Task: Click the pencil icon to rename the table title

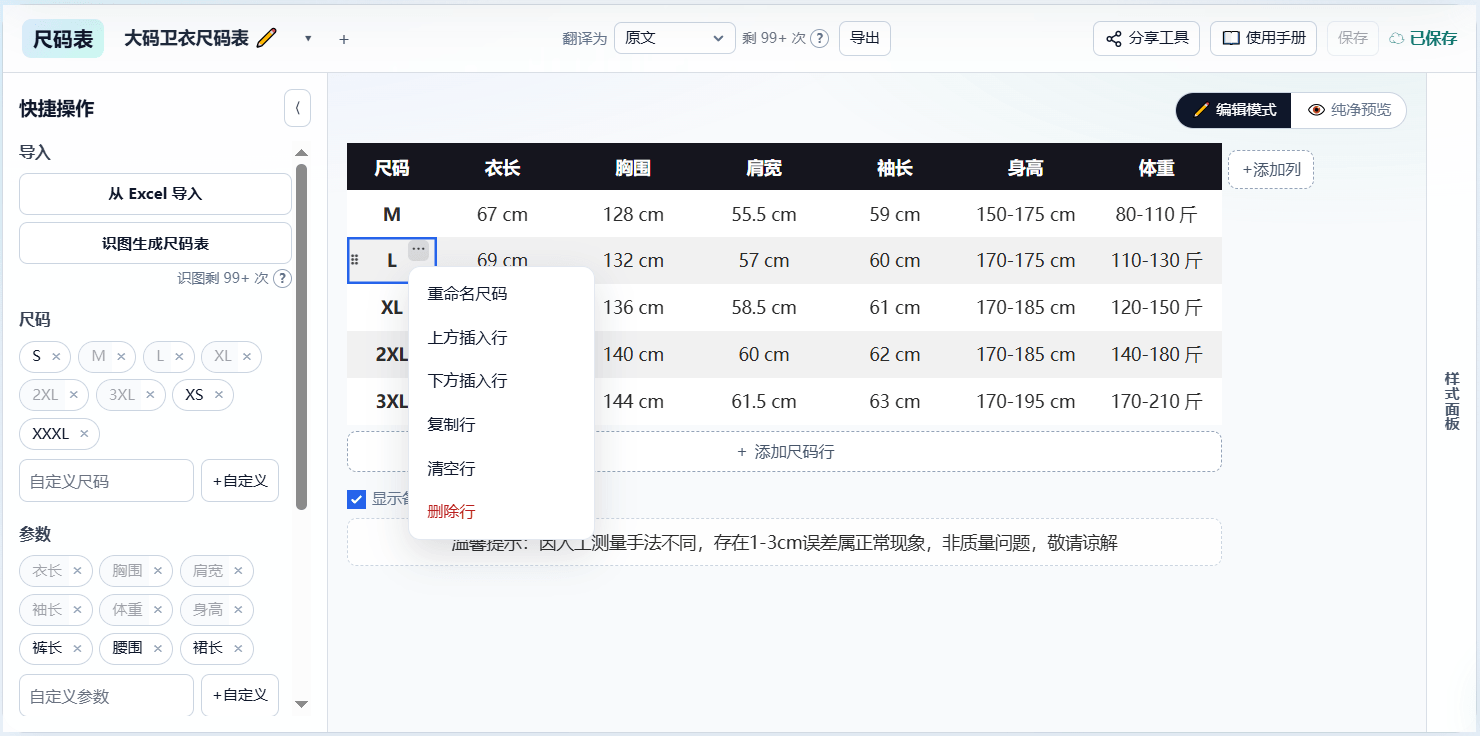Action: click(x=266, y=38)
